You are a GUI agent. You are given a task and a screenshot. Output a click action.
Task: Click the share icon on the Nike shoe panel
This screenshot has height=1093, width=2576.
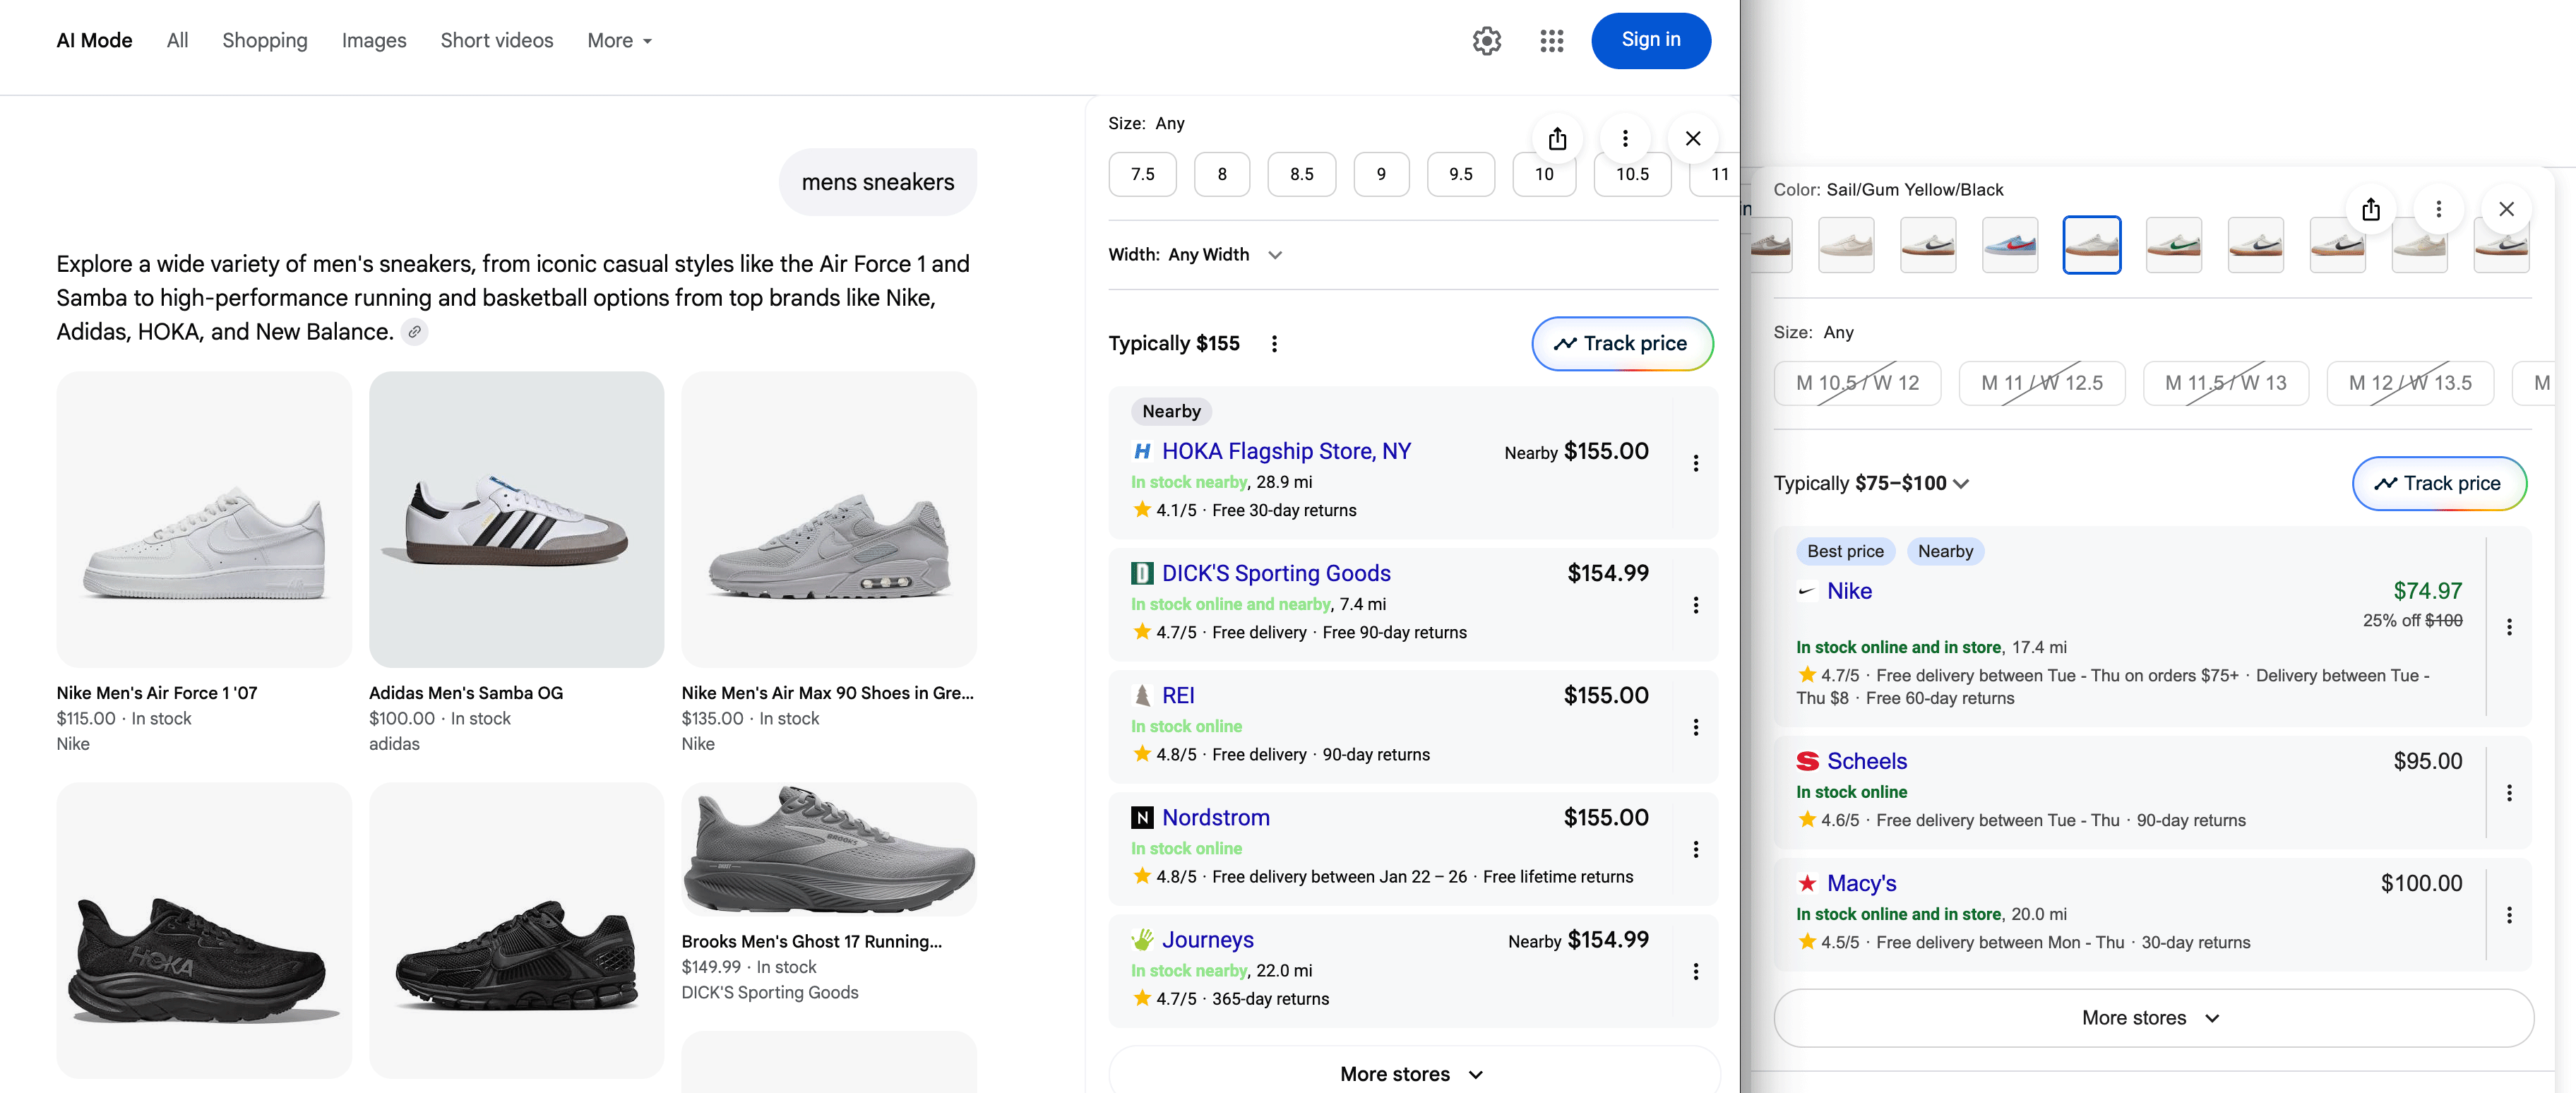[2370, 209]
